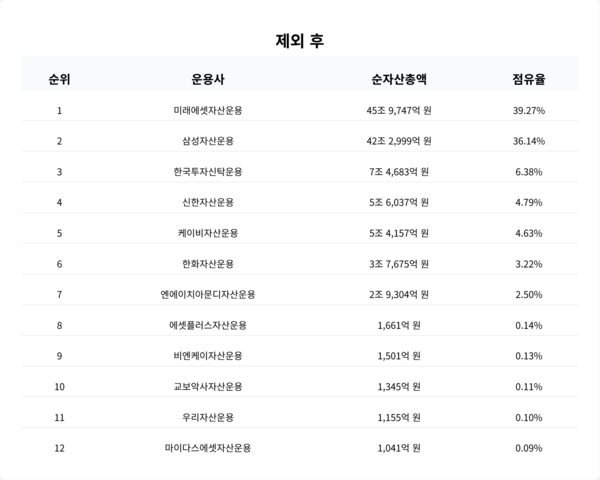The image size is (600, 480).
Task: Click the 0.09% share cell
Action: pos(529,448)
